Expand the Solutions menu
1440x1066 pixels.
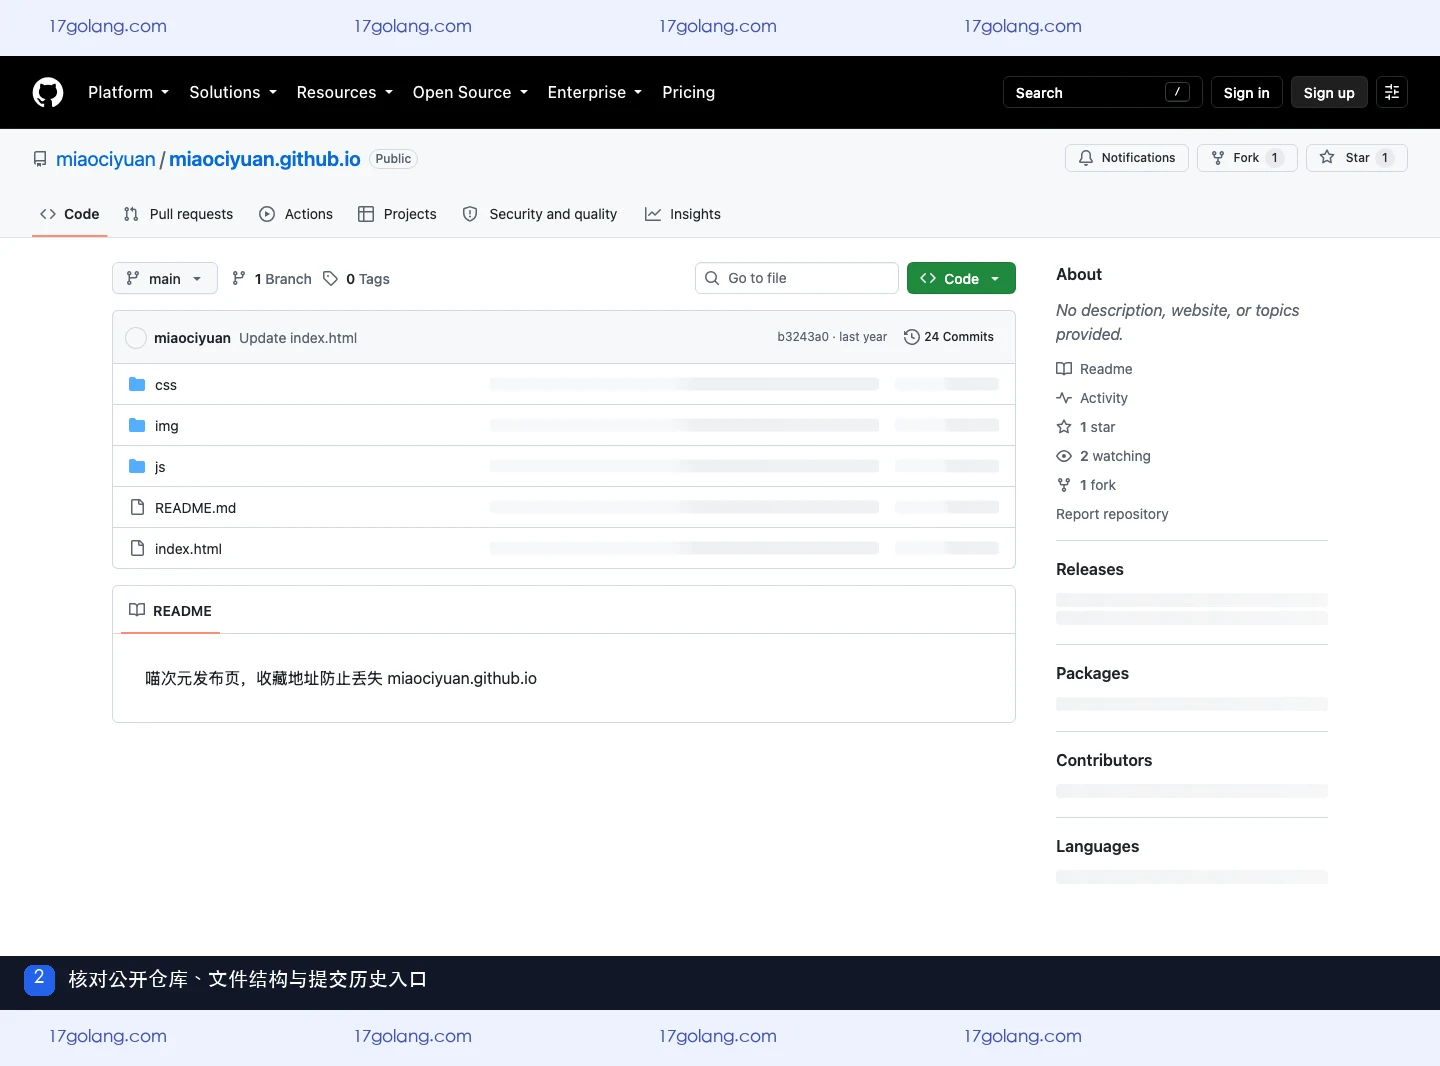point(233,92)
